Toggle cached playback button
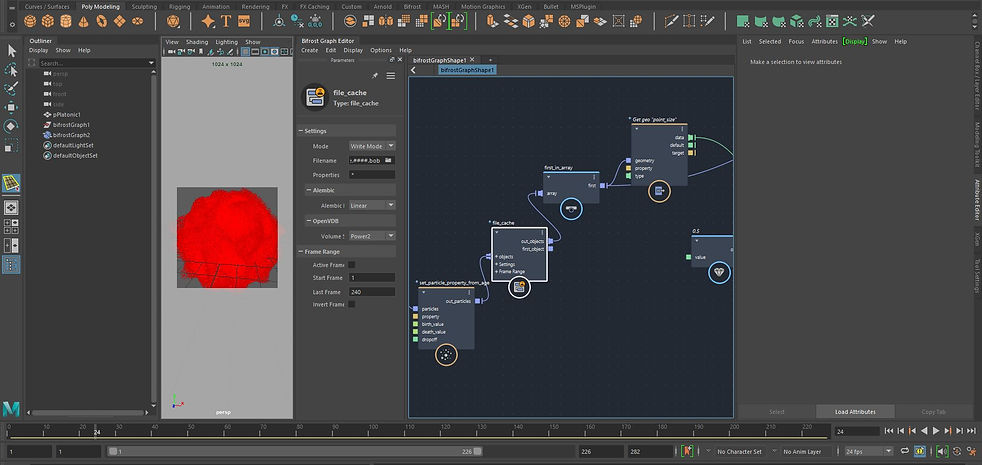 pos(920,451)
